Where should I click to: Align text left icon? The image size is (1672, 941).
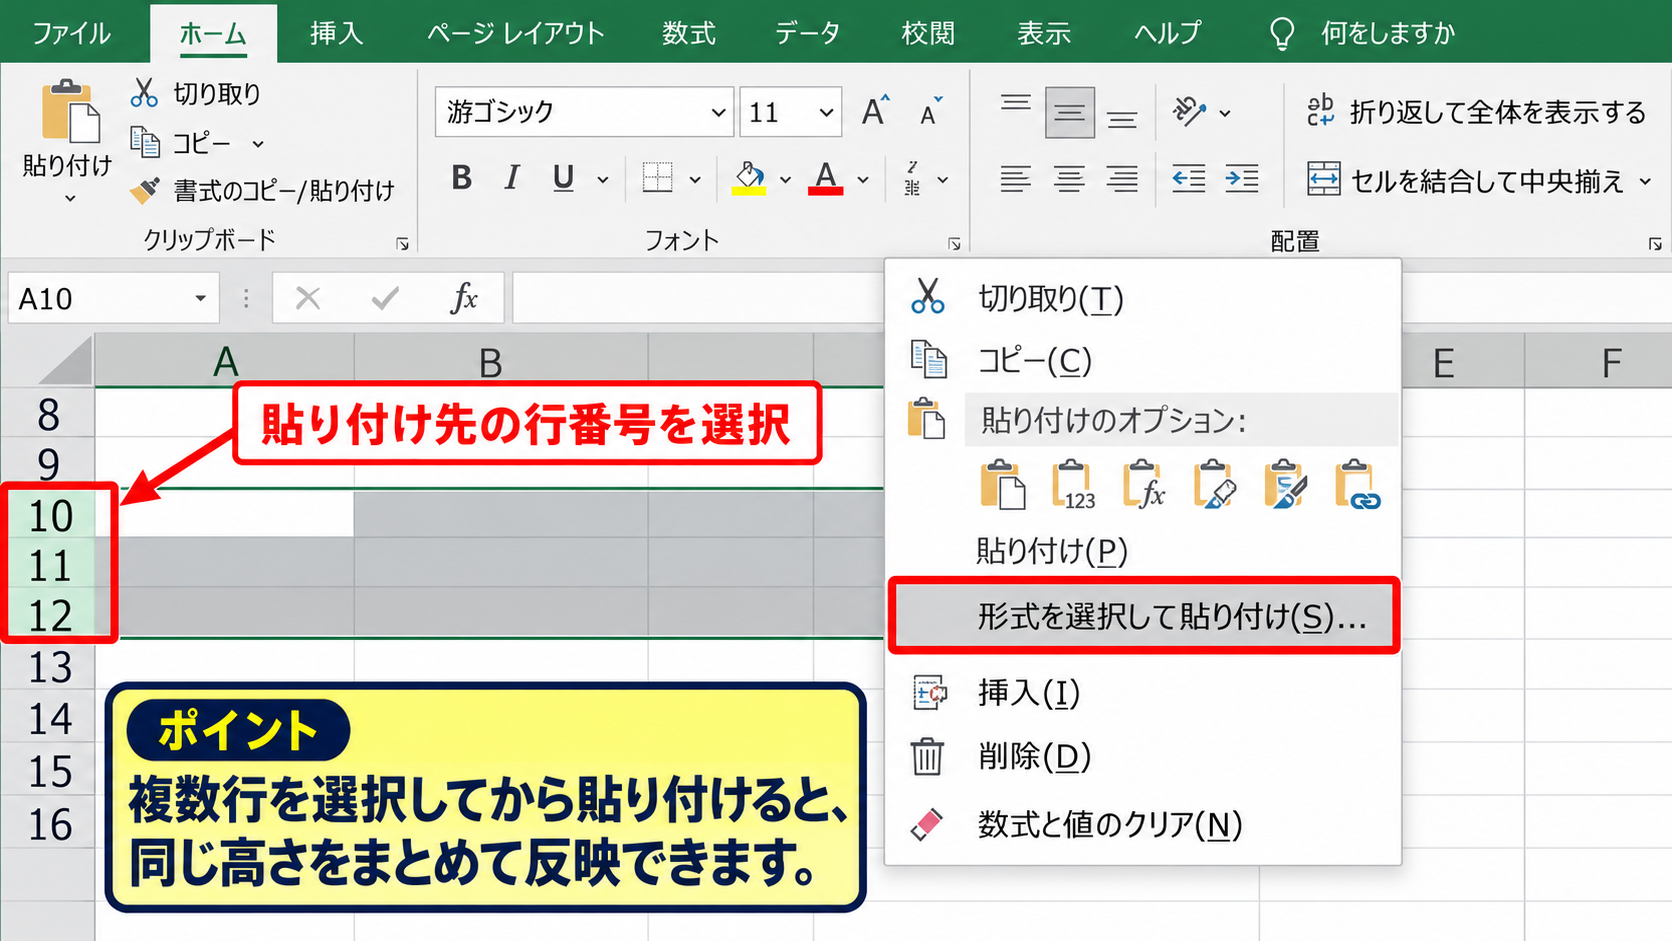pyautogui.click(x=1015, y=179)
